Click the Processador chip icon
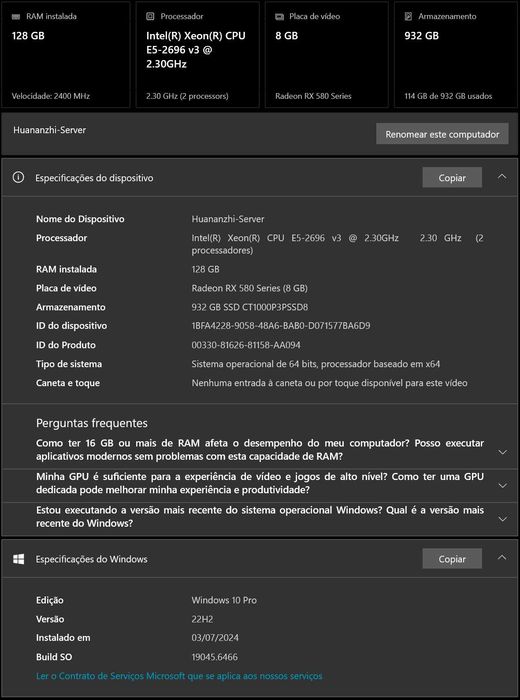The image size is (520, 700). click(x=150, y=17)
